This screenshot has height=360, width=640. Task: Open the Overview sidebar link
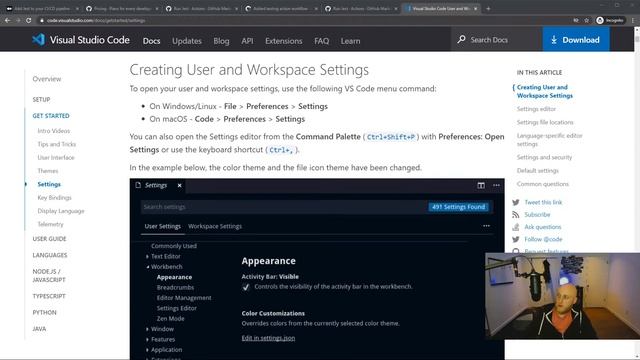pyautogui.click(x=47, y=79)
